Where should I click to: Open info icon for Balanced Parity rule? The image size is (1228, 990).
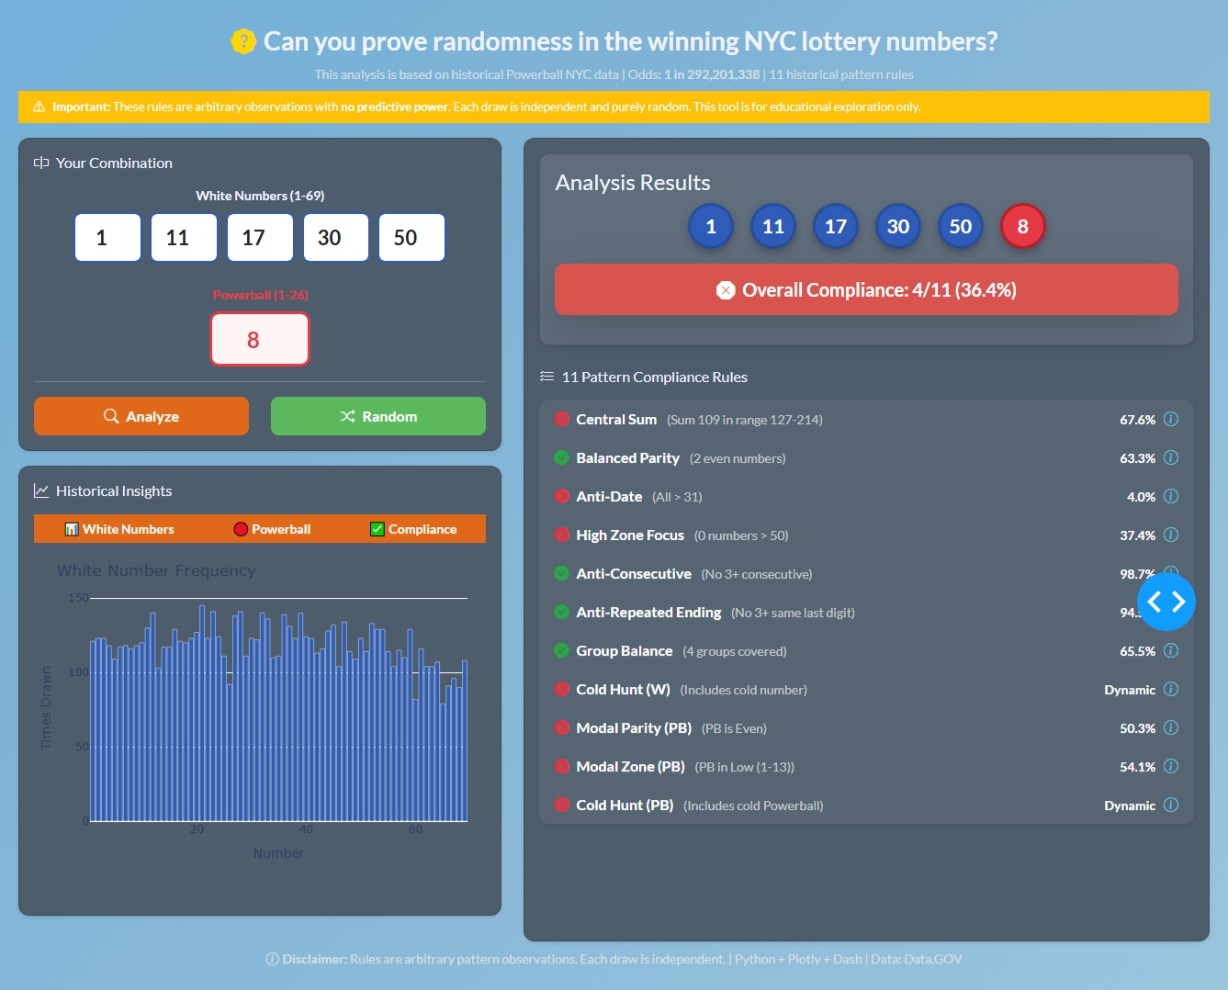pyautogui.click(x=1171, y=458)
